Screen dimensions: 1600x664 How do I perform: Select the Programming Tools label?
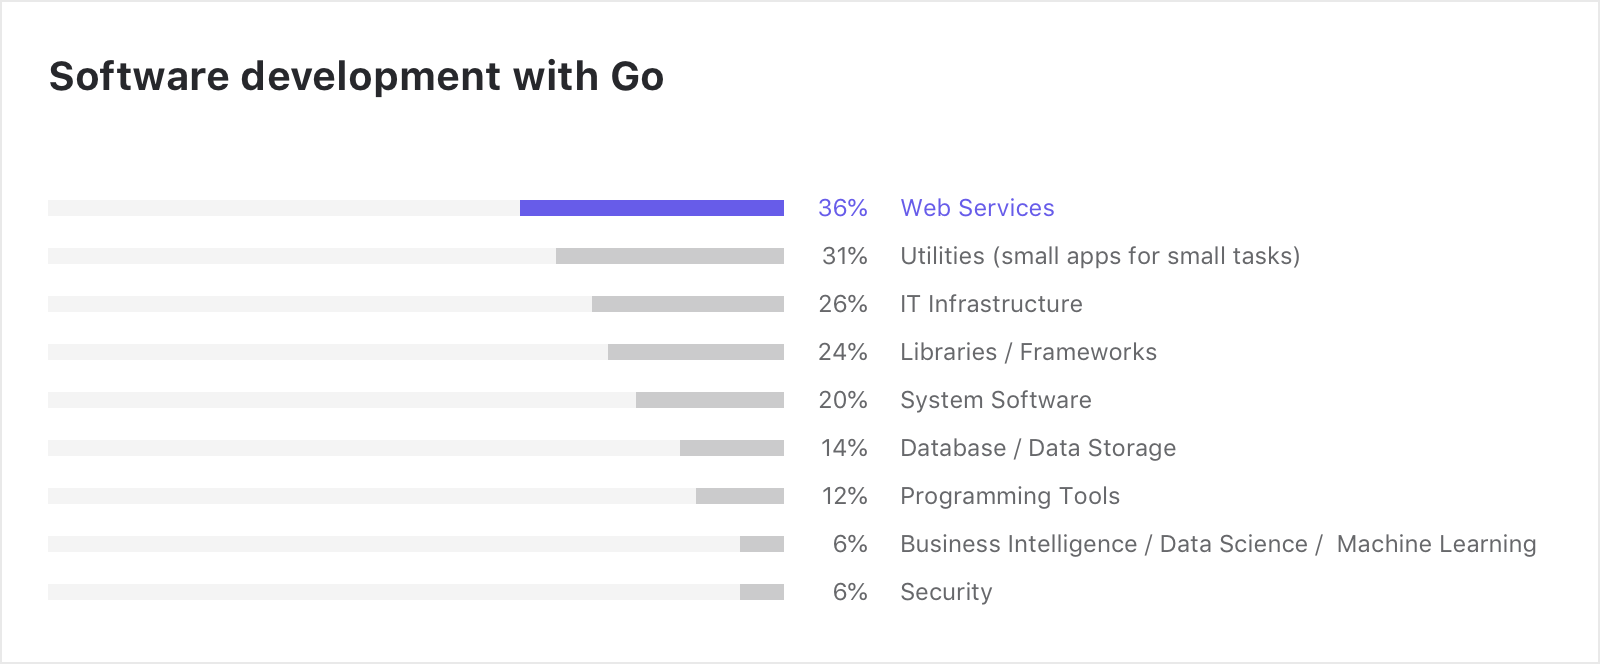(1010, 496)
